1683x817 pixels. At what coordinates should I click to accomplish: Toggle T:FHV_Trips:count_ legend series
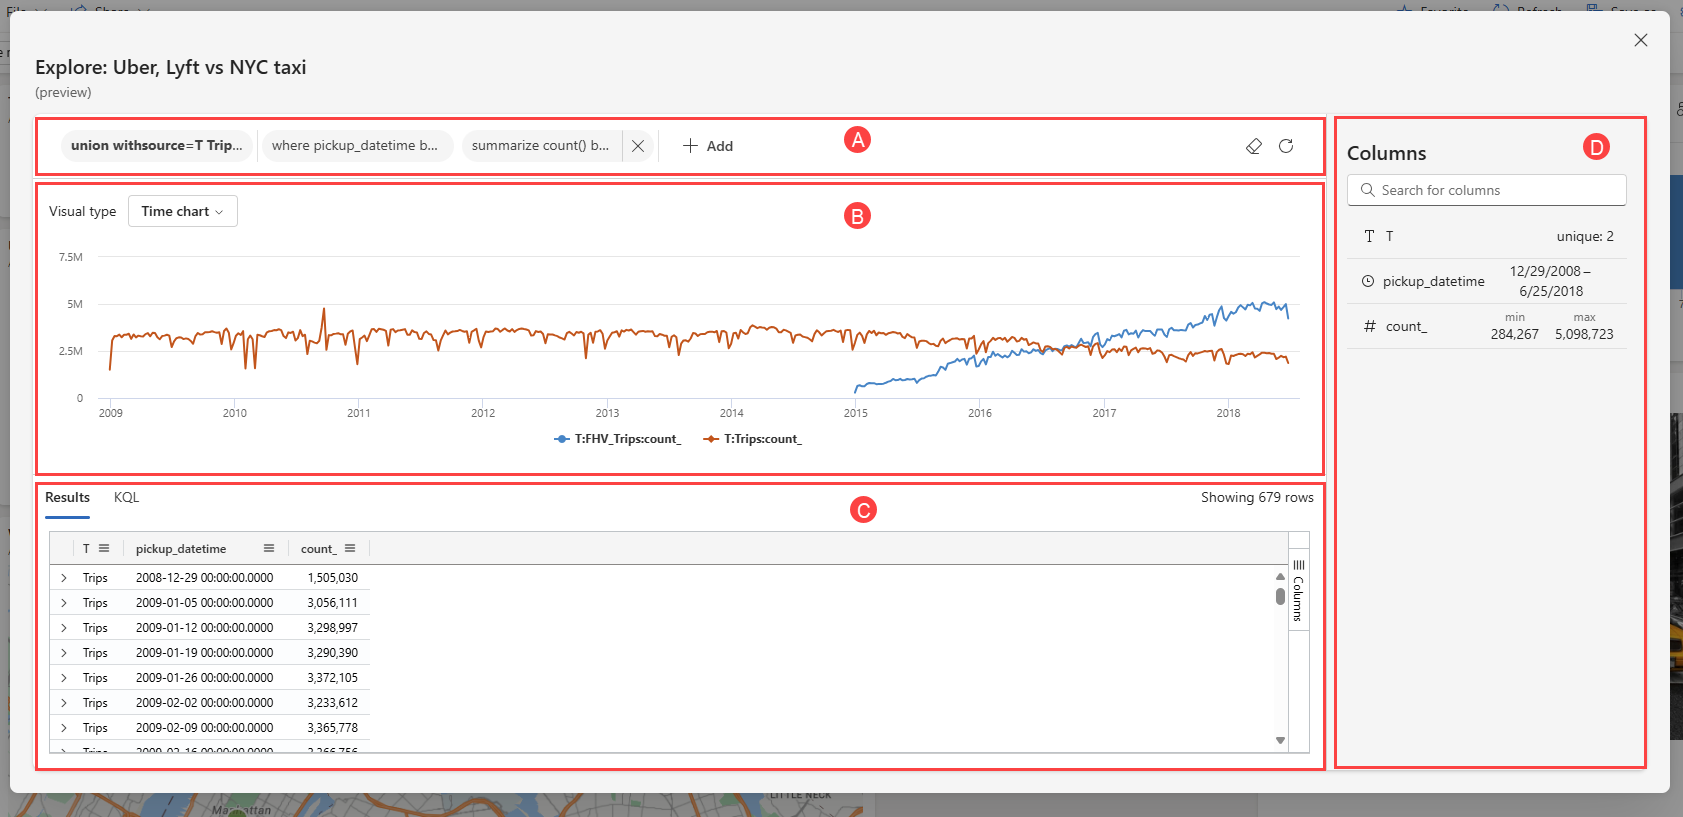pyautogui.click(x=618, y=439)
